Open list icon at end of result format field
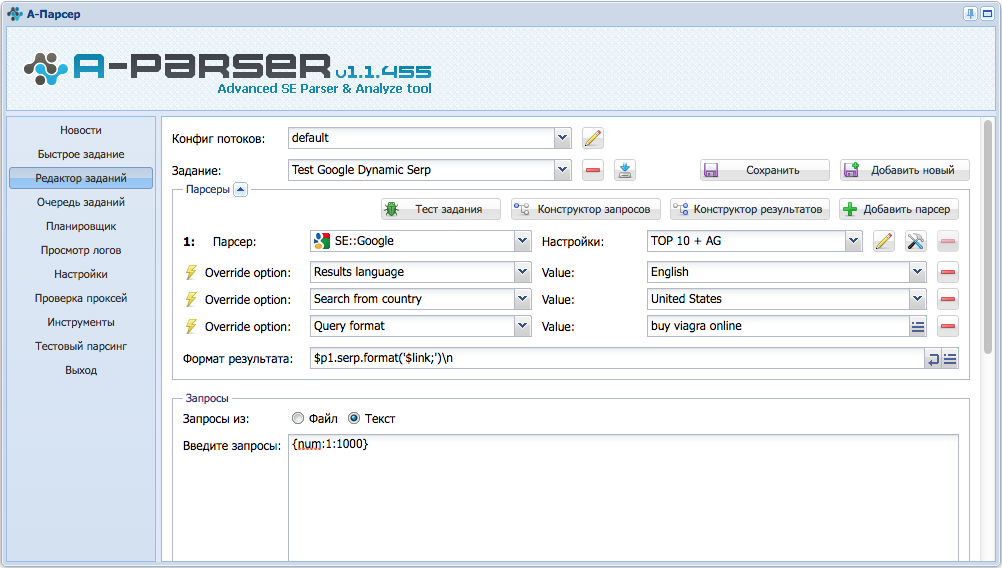This screenshot has width=1002, height=568. click(x=950, y=359)
